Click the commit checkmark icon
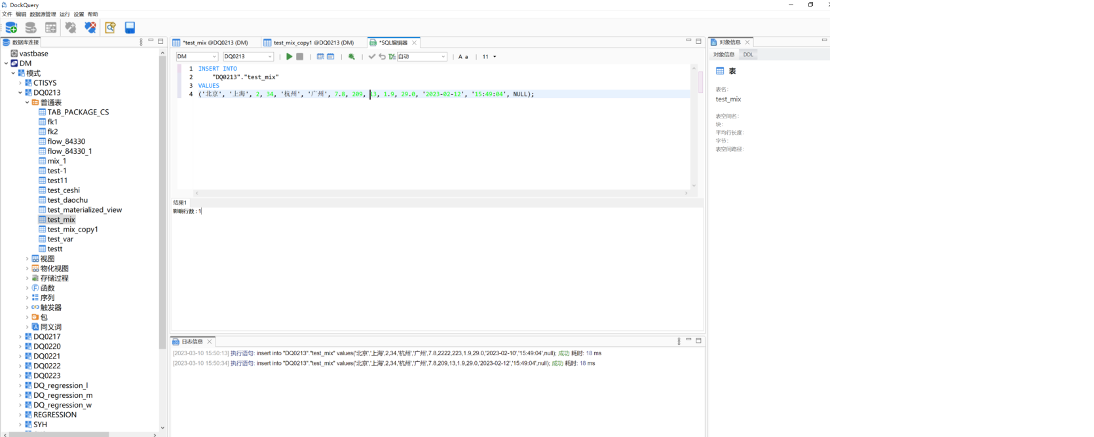Screen dimensions: 1094x437 tap(372, 57)
